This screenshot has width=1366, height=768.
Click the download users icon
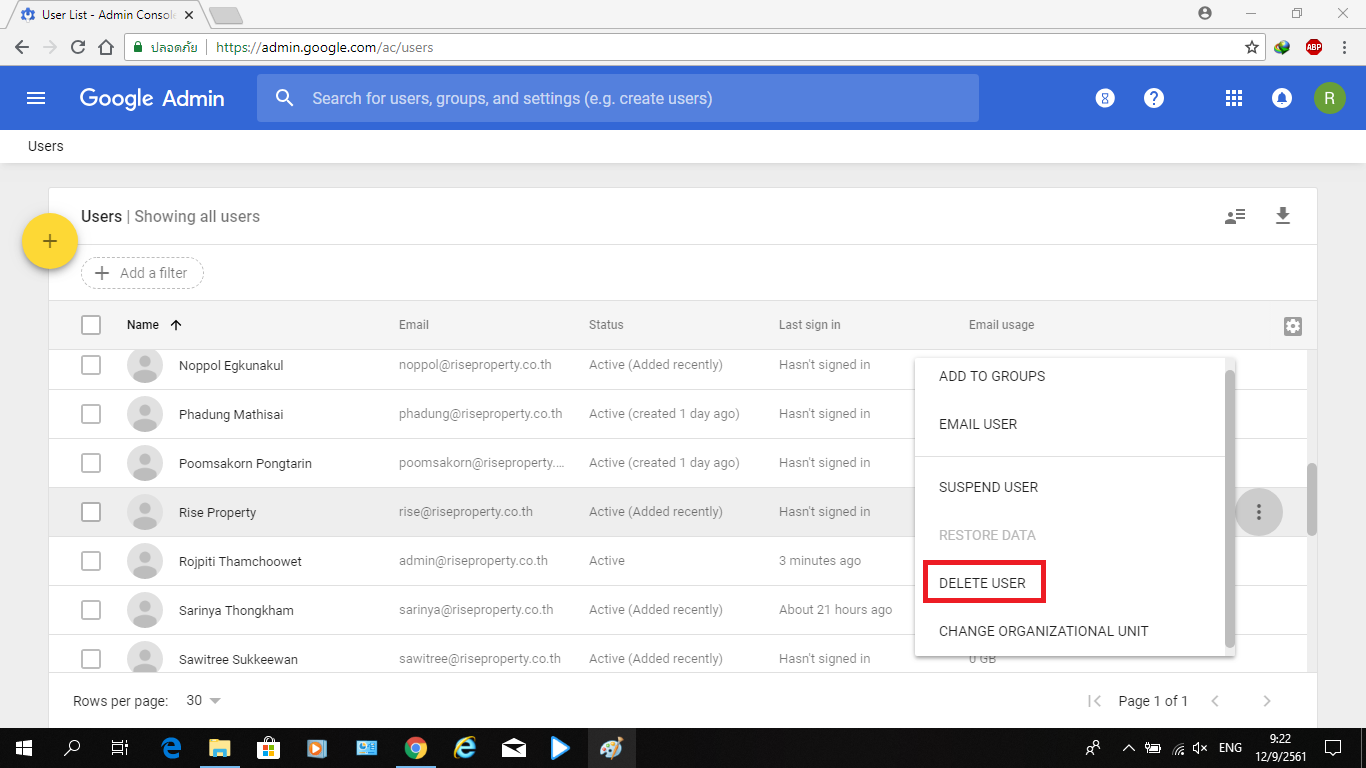pos(1283,216)
